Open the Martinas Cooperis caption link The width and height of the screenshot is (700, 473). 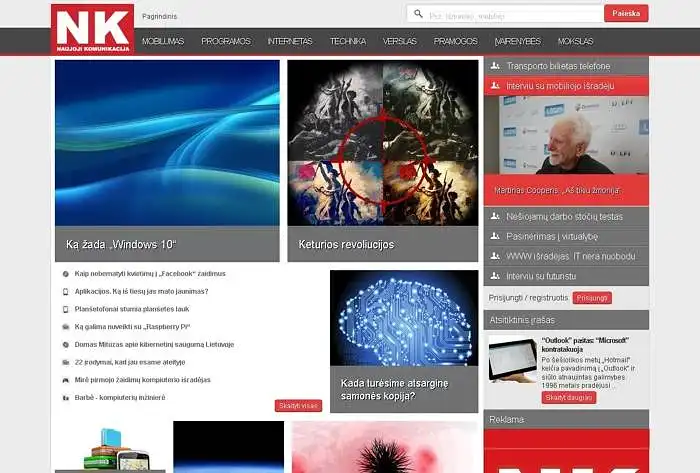click(557, 190)
